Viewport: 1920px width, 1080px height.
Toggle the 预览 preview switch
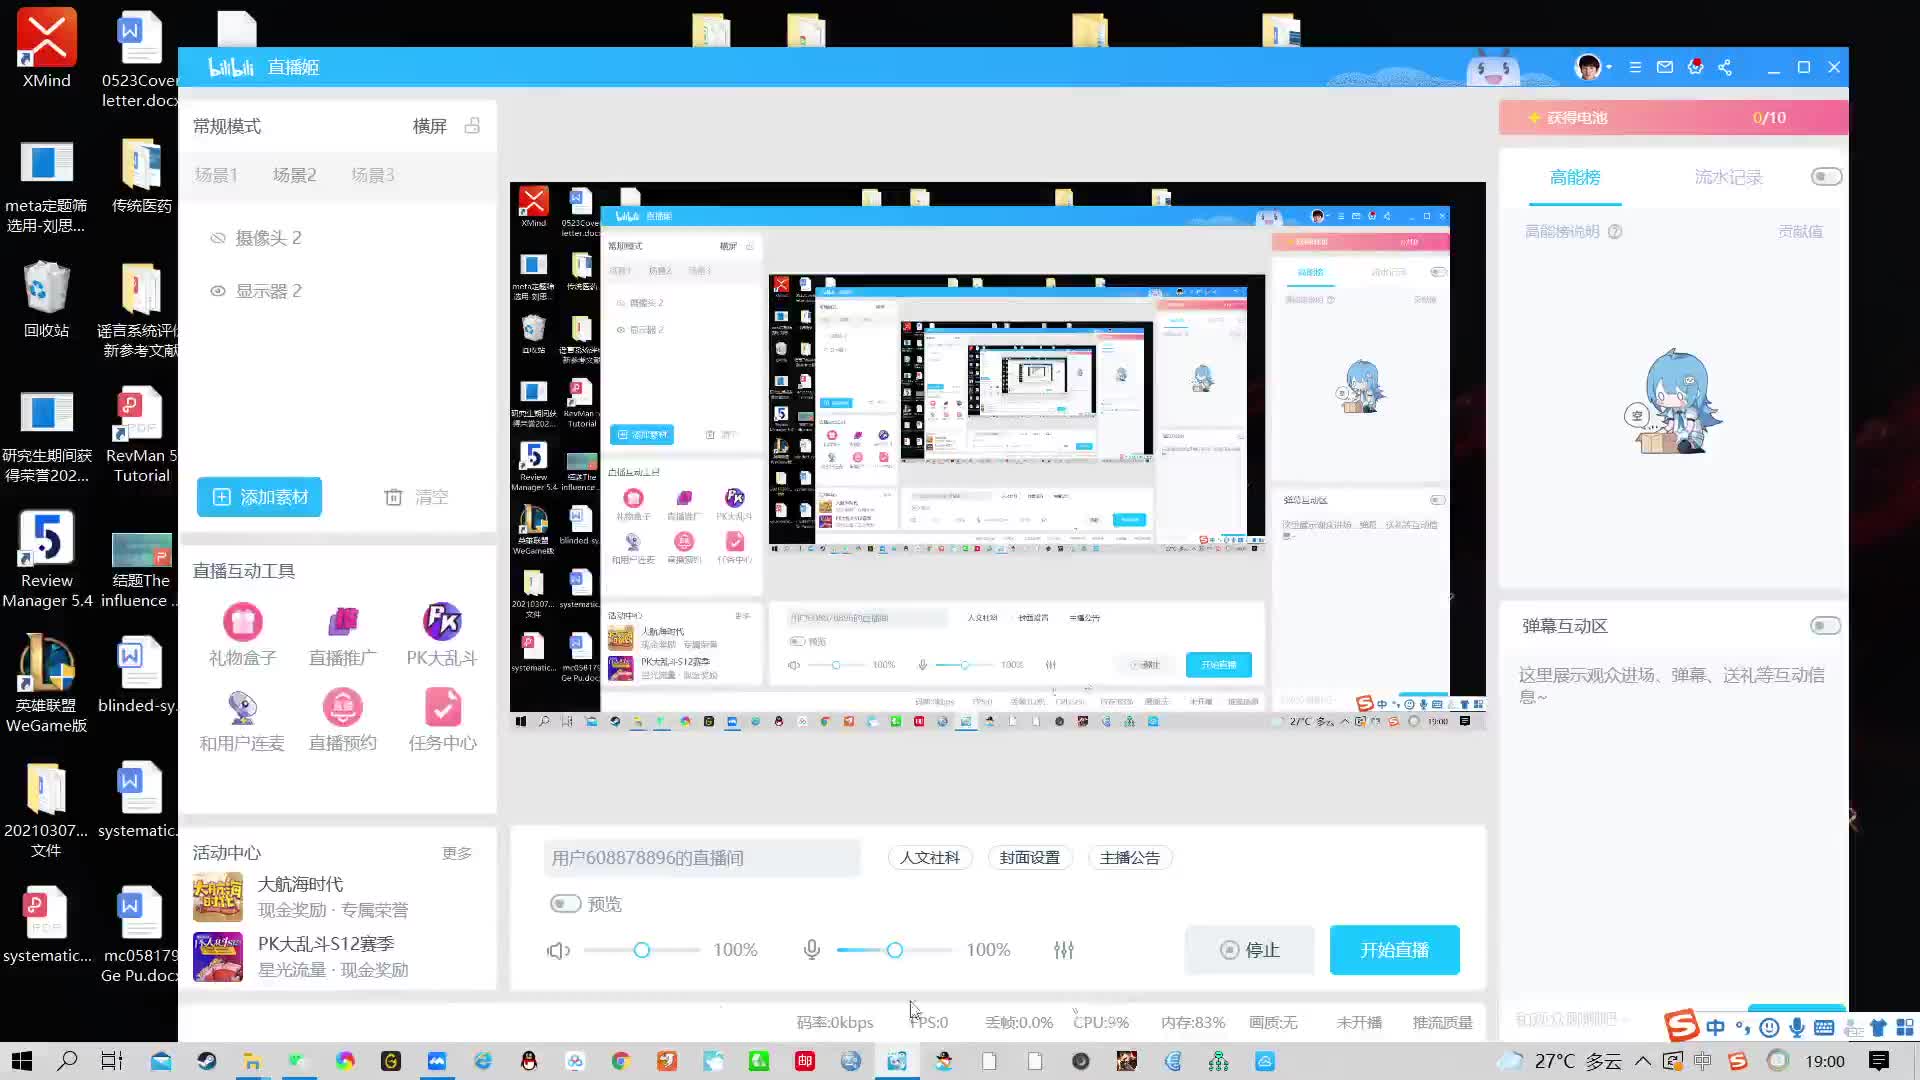click(565, 904)
